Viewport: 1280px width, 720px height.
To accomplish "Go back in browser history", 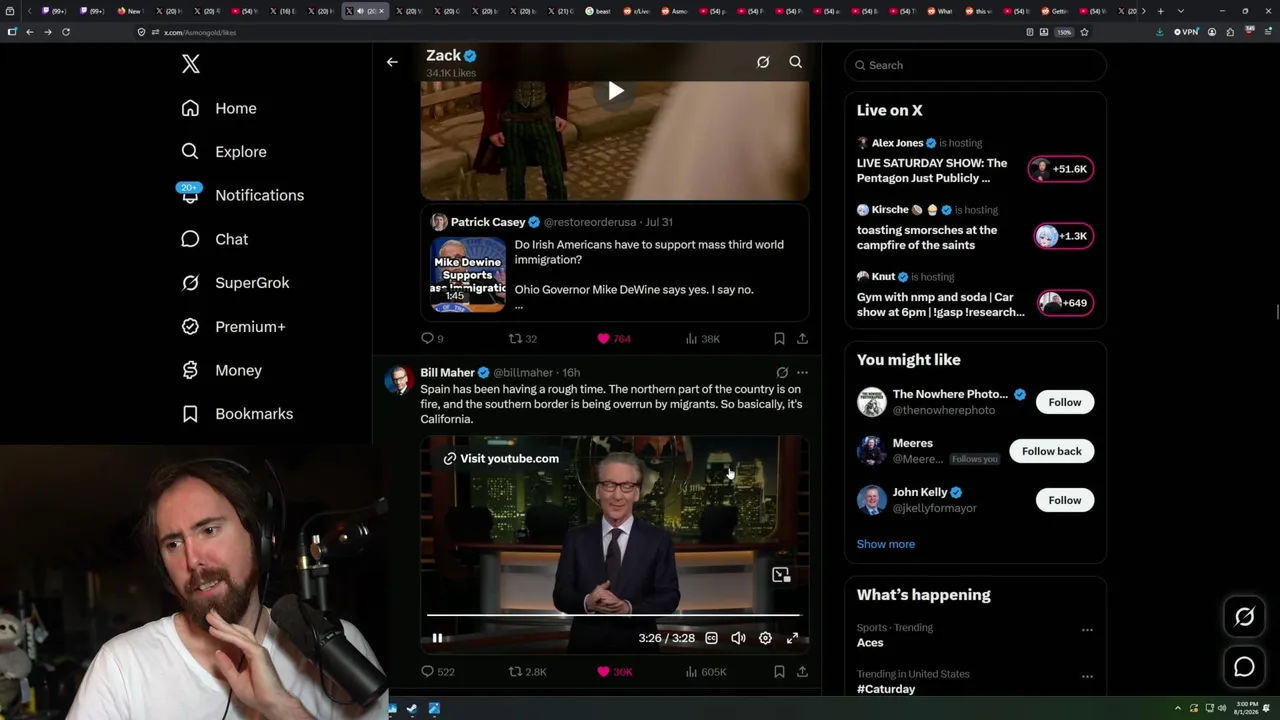I will [30, 32].
